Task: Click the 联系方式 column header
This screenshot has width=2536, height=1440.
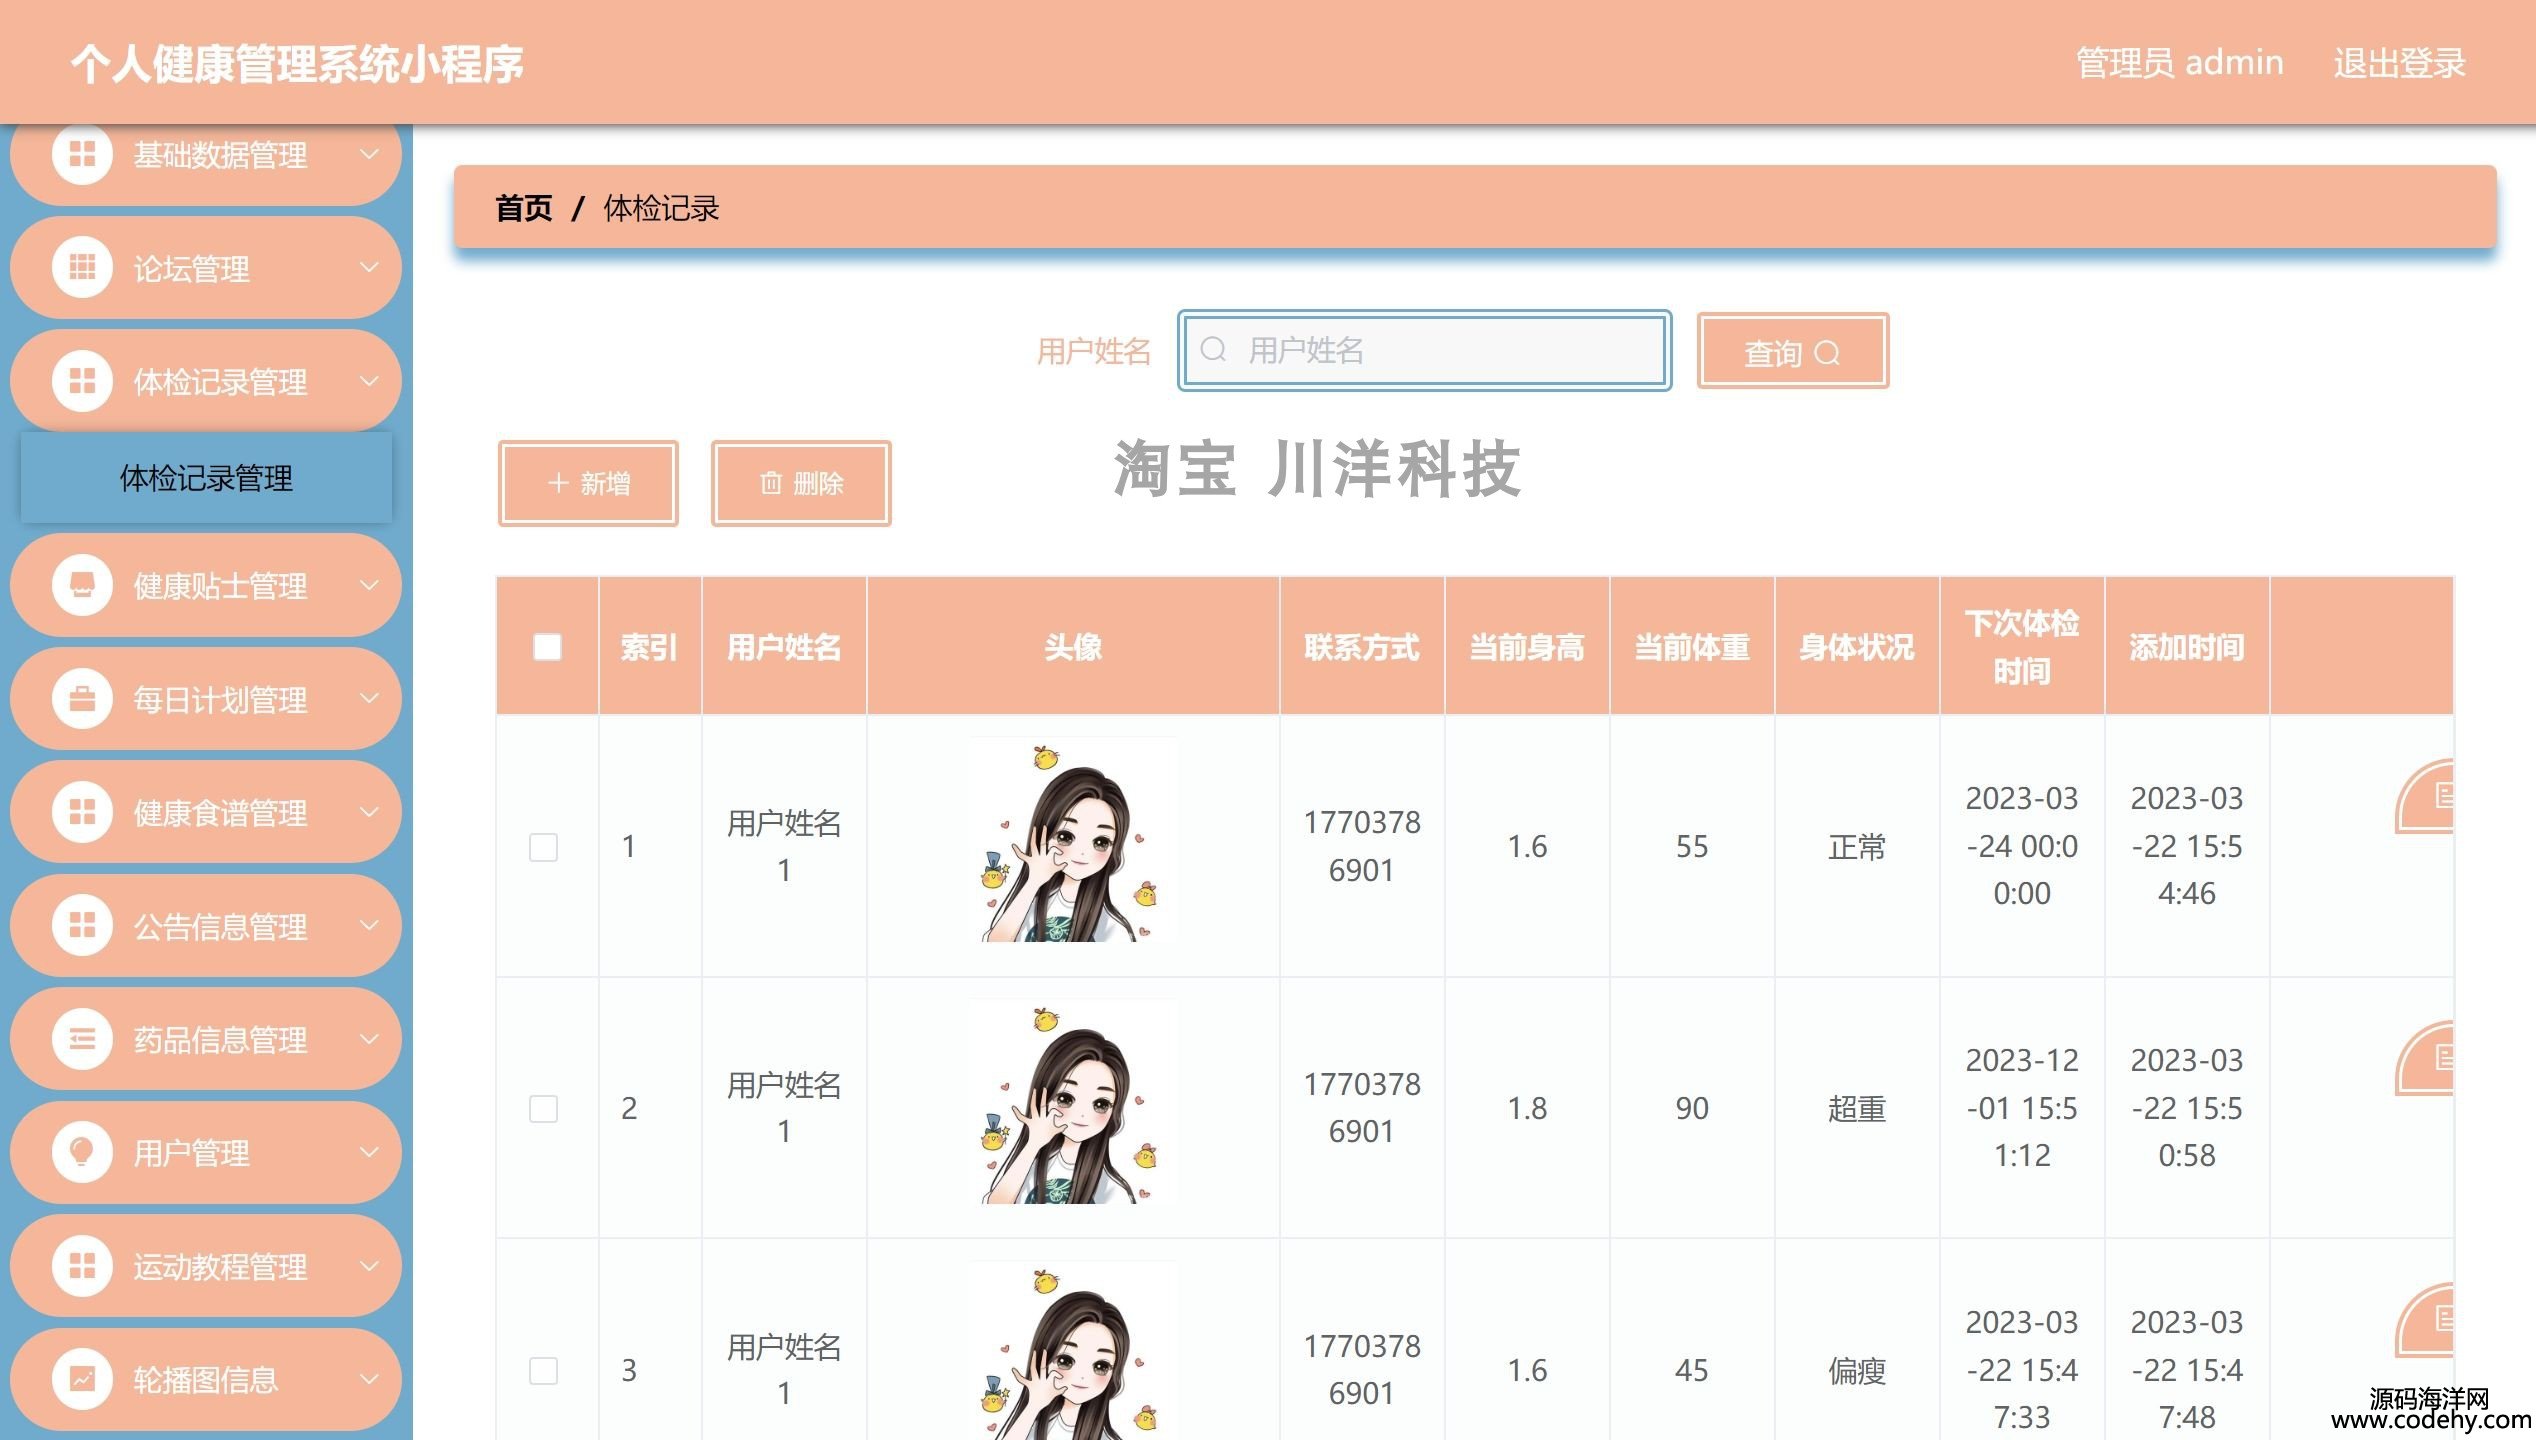Action: pos(1362,647)
